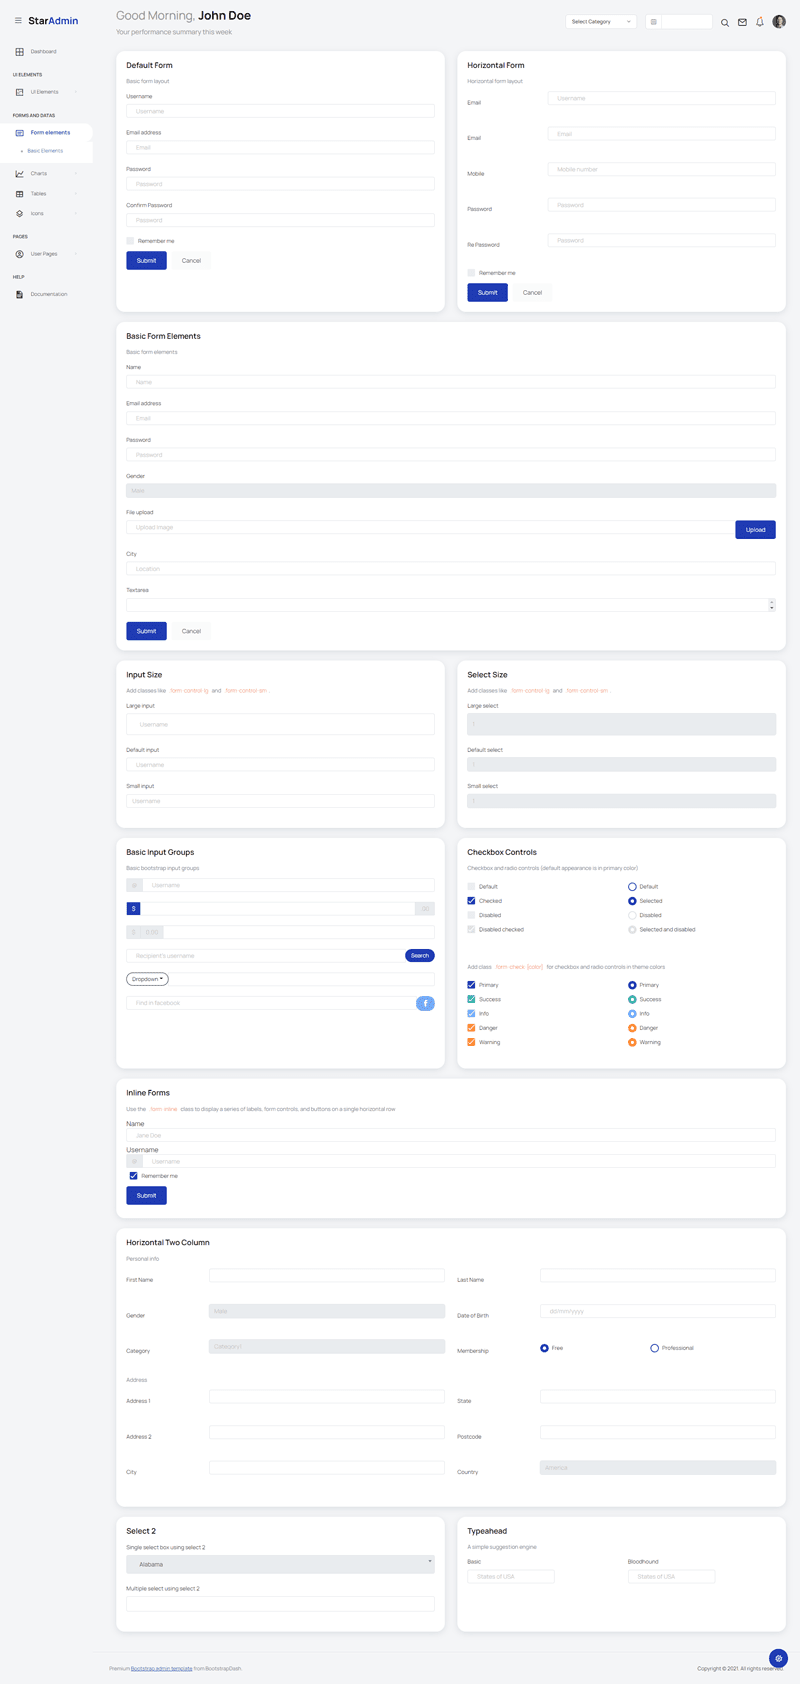800x1684 pixels.
Task: Select the Default radio button
Action: coord(632,887)
